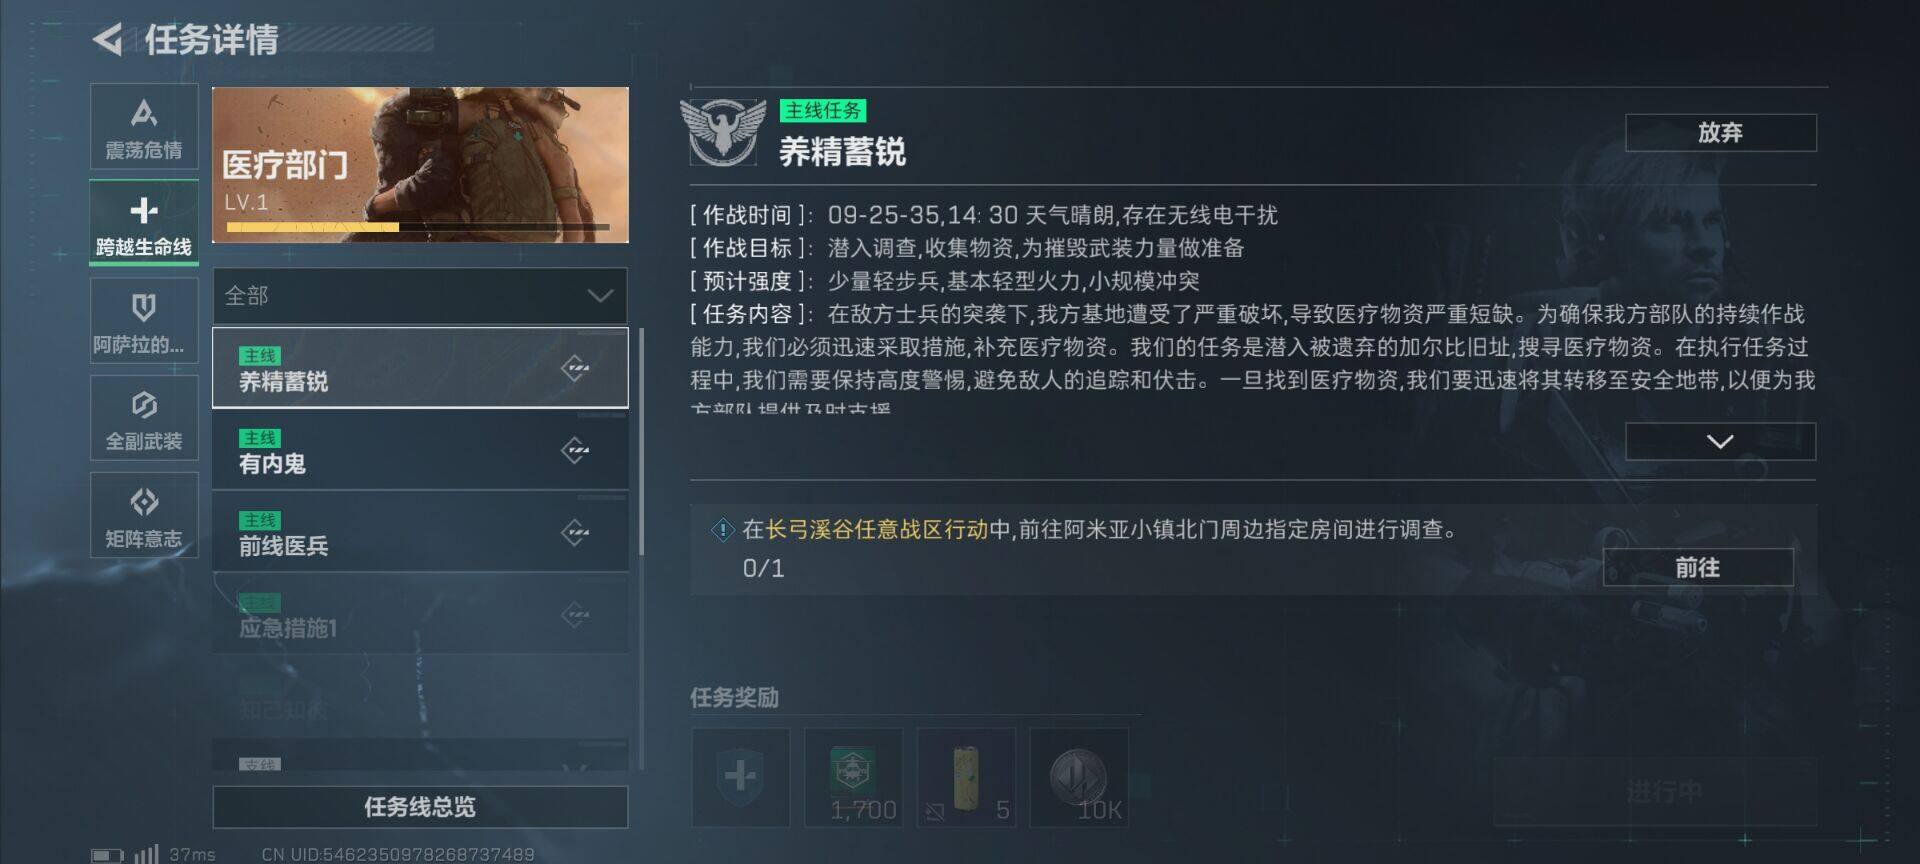The image size is (1920, 864).
Task: Select the 有内鬼 mission entry
Action: (420, 450)
